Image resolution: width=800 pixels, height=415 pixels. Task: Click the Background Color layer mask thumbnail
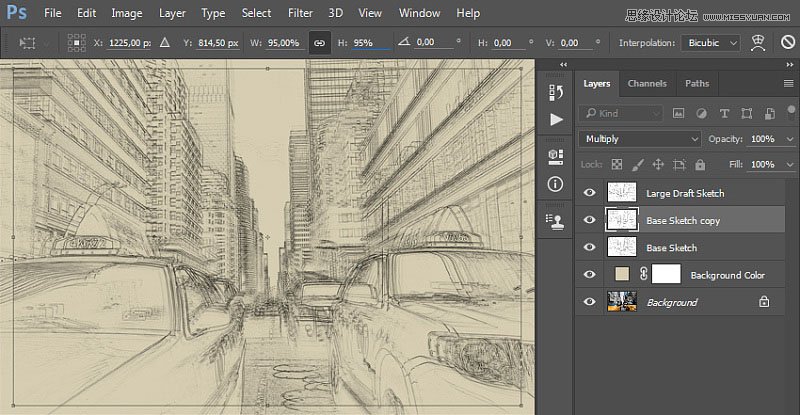tap(666, 274)
